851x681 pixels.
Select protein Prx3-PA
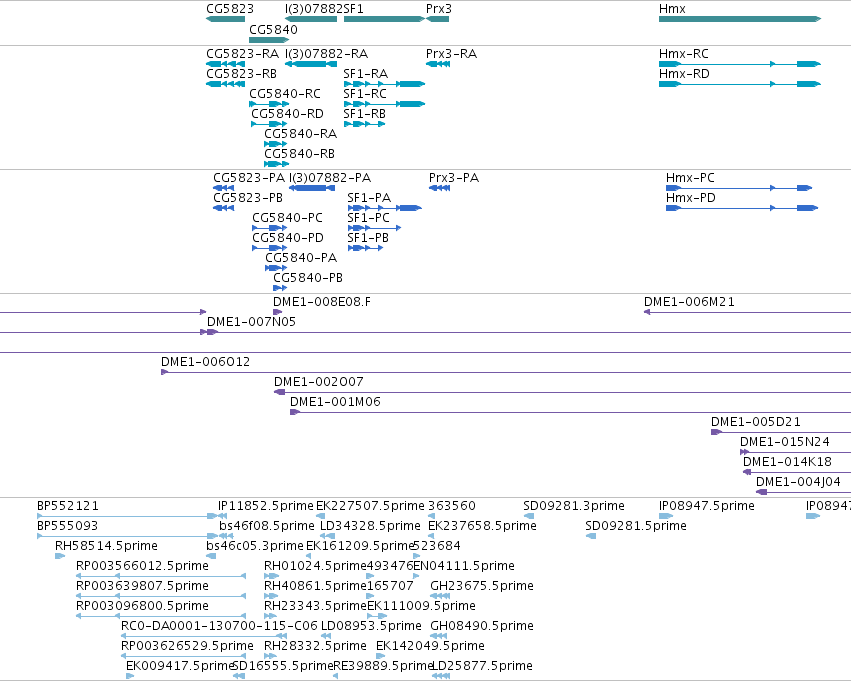439,188
